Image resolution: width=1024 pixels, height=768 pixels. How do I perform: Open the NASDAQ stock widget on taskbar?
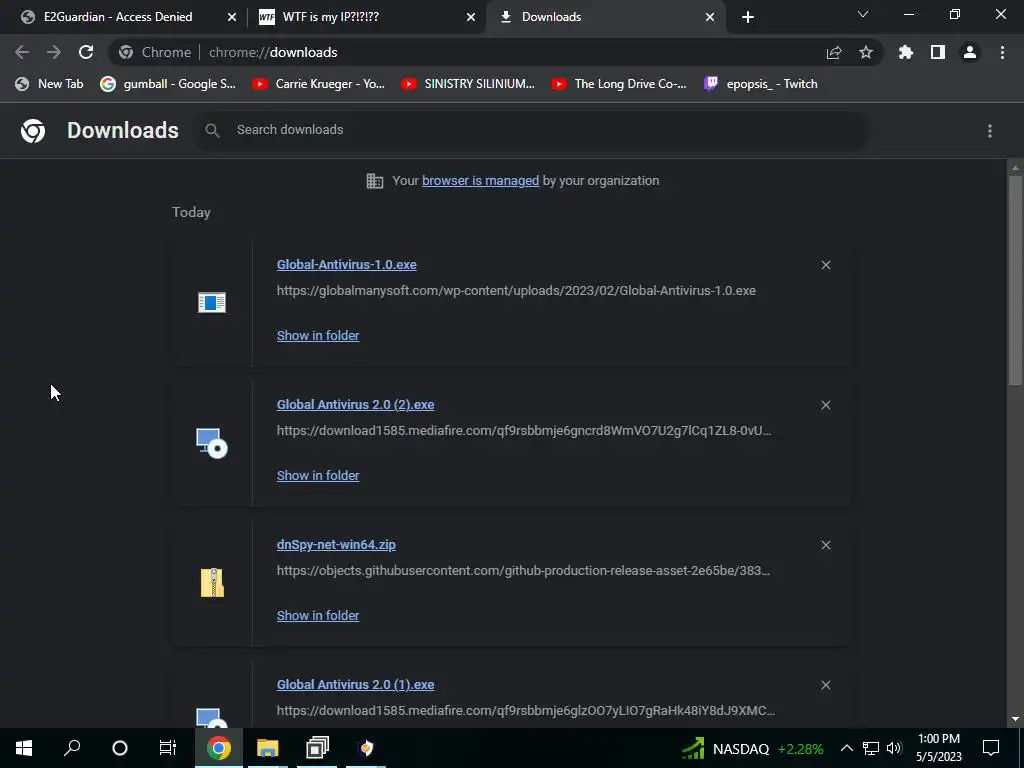[x=752, y=748]
